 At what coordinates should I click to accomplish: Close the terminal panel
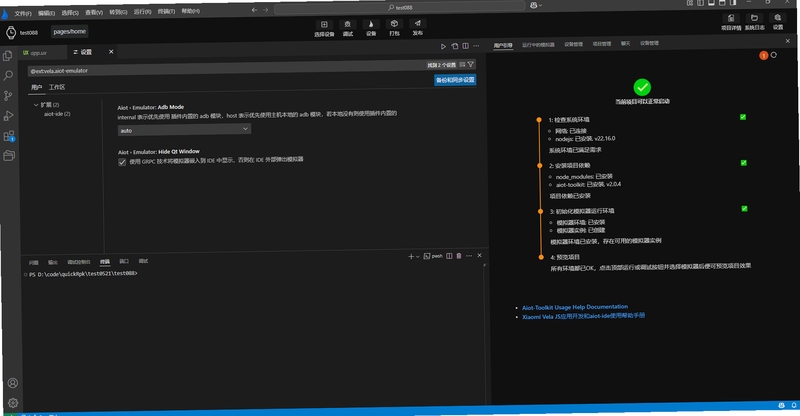[480, 255]
